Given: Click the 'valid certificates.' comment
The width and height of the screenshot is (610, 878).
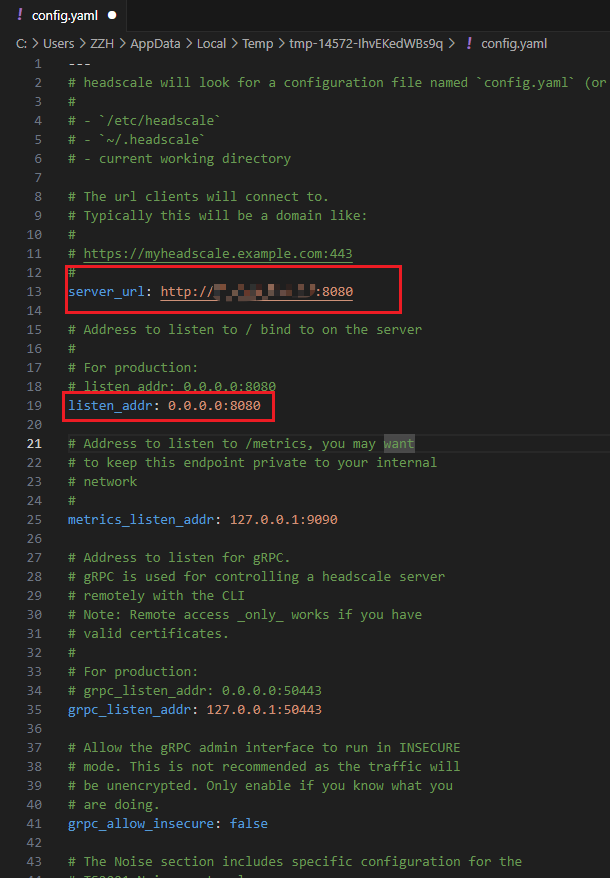Looking at the screenshot, I should point(148,634).
